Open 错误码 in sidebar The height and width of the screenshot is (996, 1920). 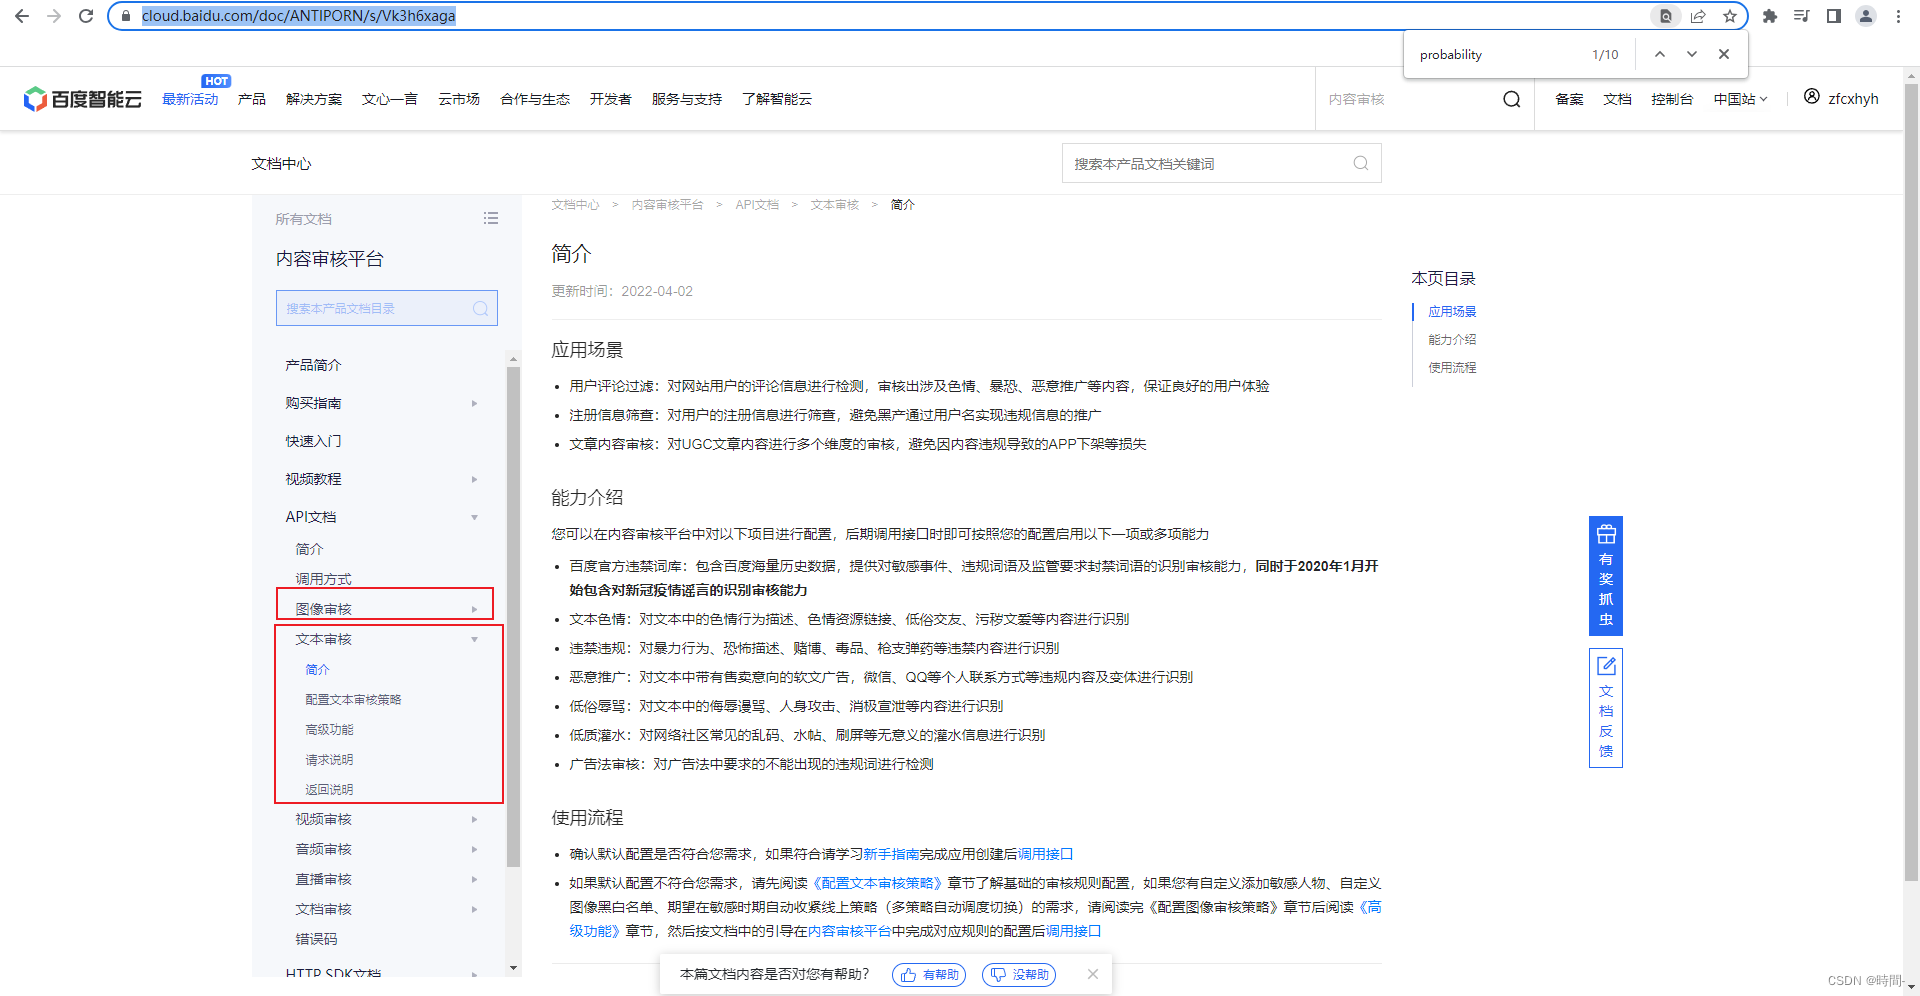[316, 939]
